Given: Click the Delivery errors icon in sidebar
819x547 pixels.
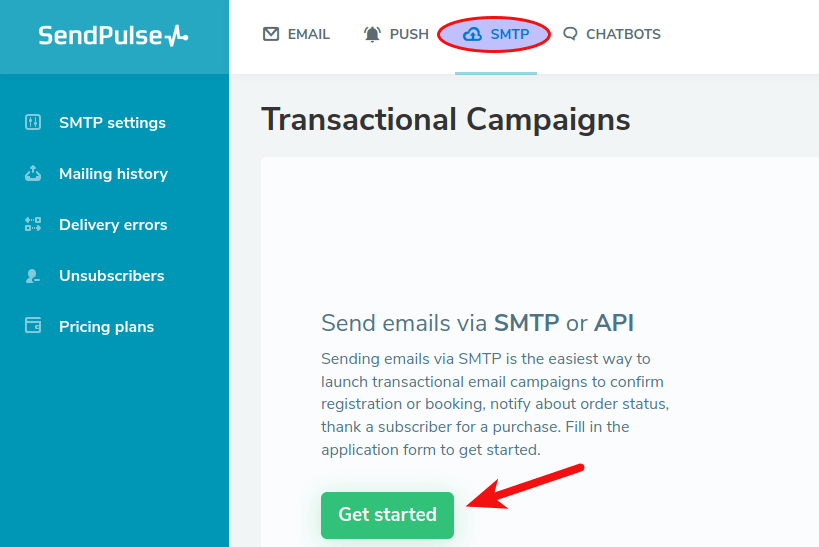Looking at the screenshot, I should (x=33, y=225).
